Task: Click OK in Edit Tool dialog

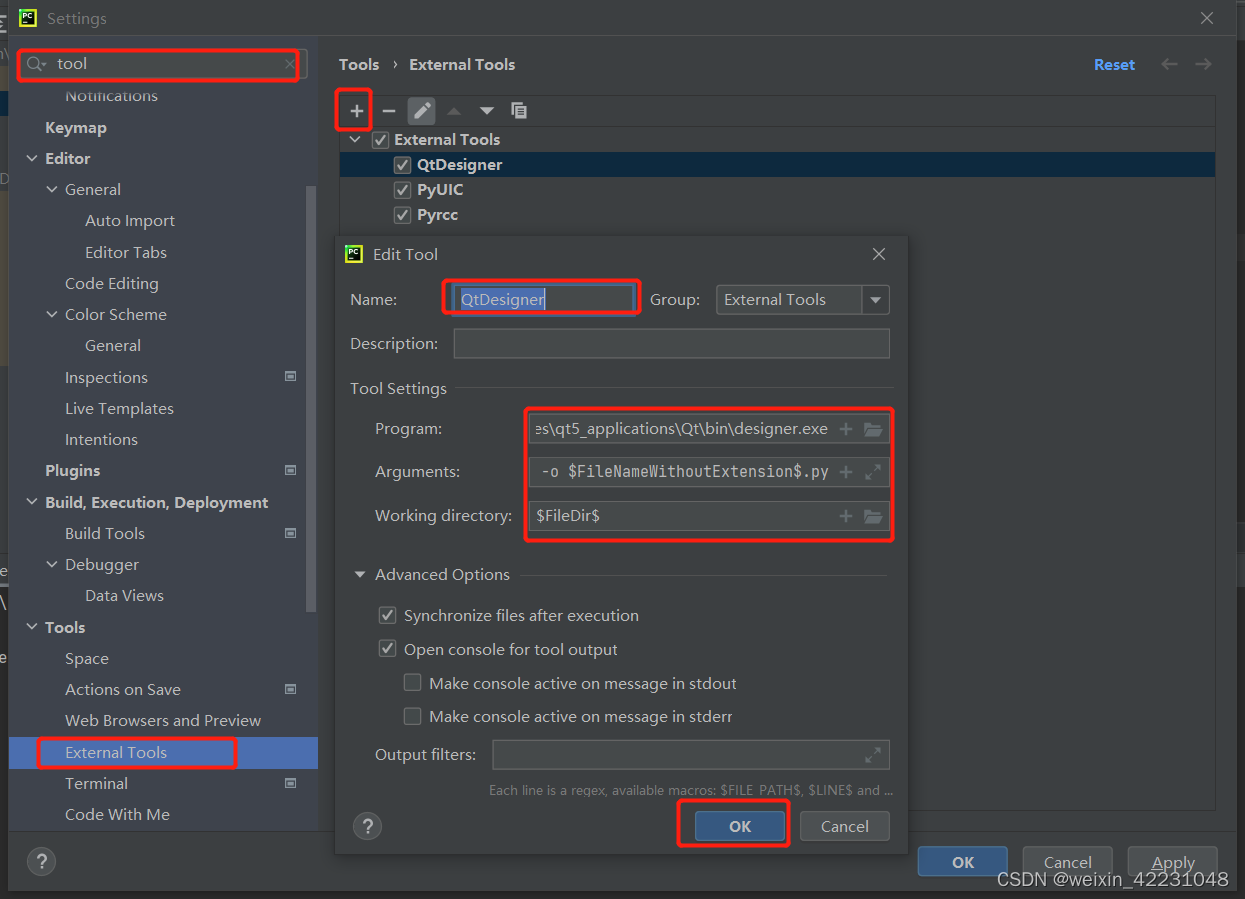Action: pyautogui.click(x=740, y=826)
